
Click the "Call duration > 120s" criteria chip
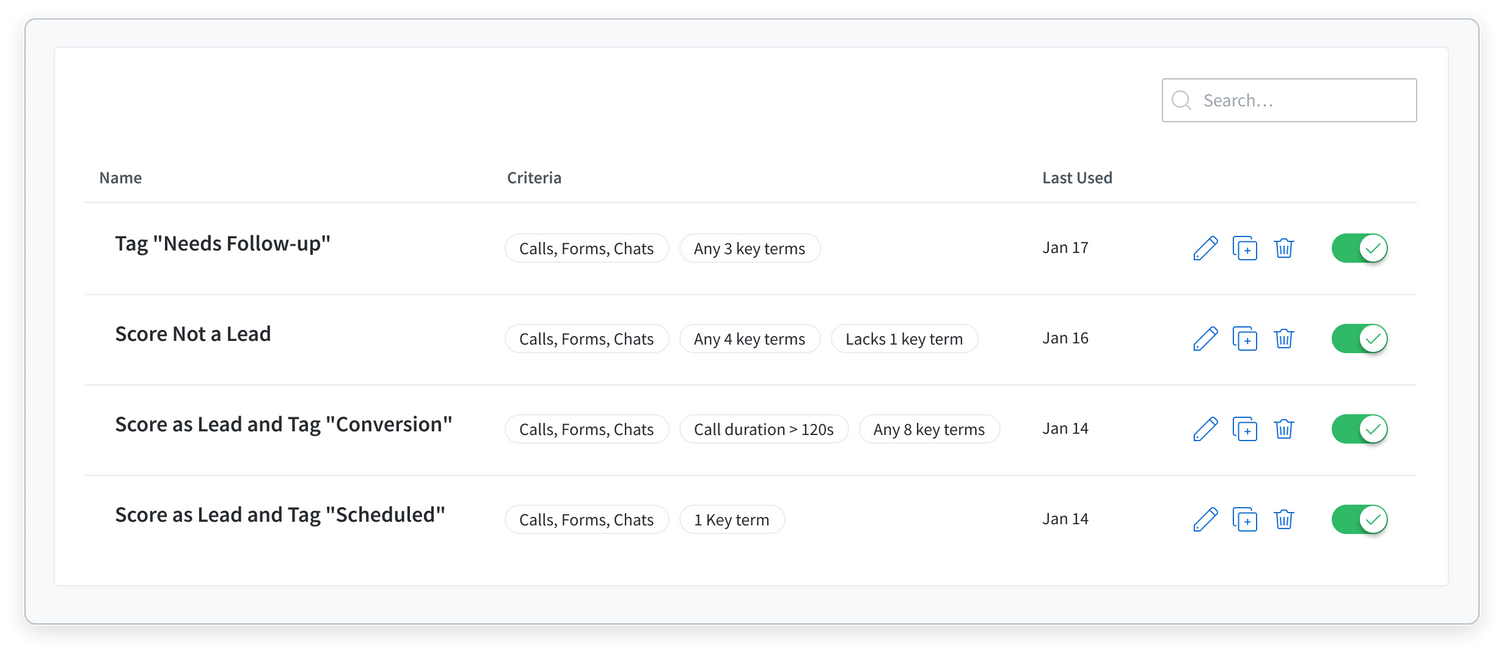[x=763, y=429]
